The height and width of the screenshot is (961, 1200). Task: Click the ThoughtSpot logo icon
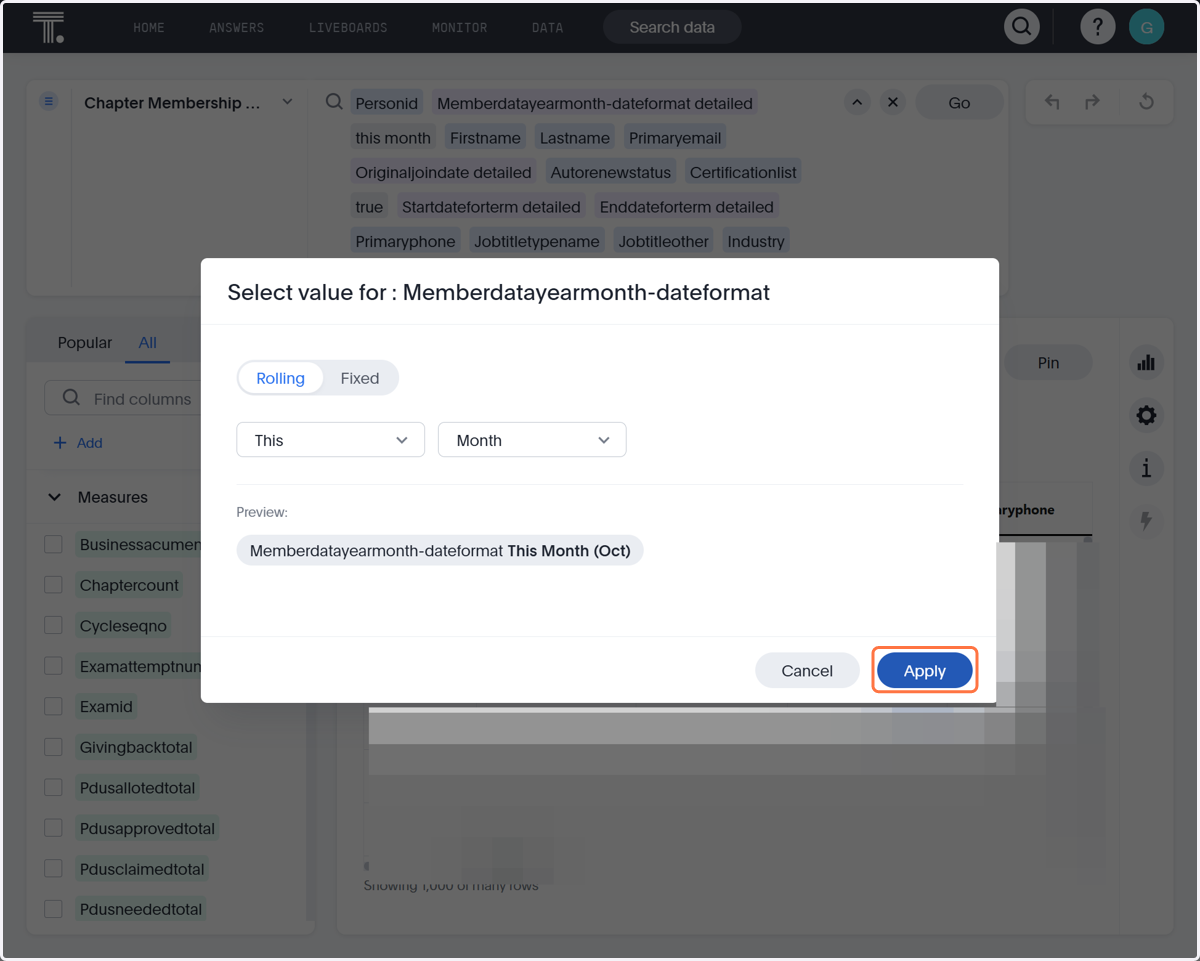click(48, 27)
